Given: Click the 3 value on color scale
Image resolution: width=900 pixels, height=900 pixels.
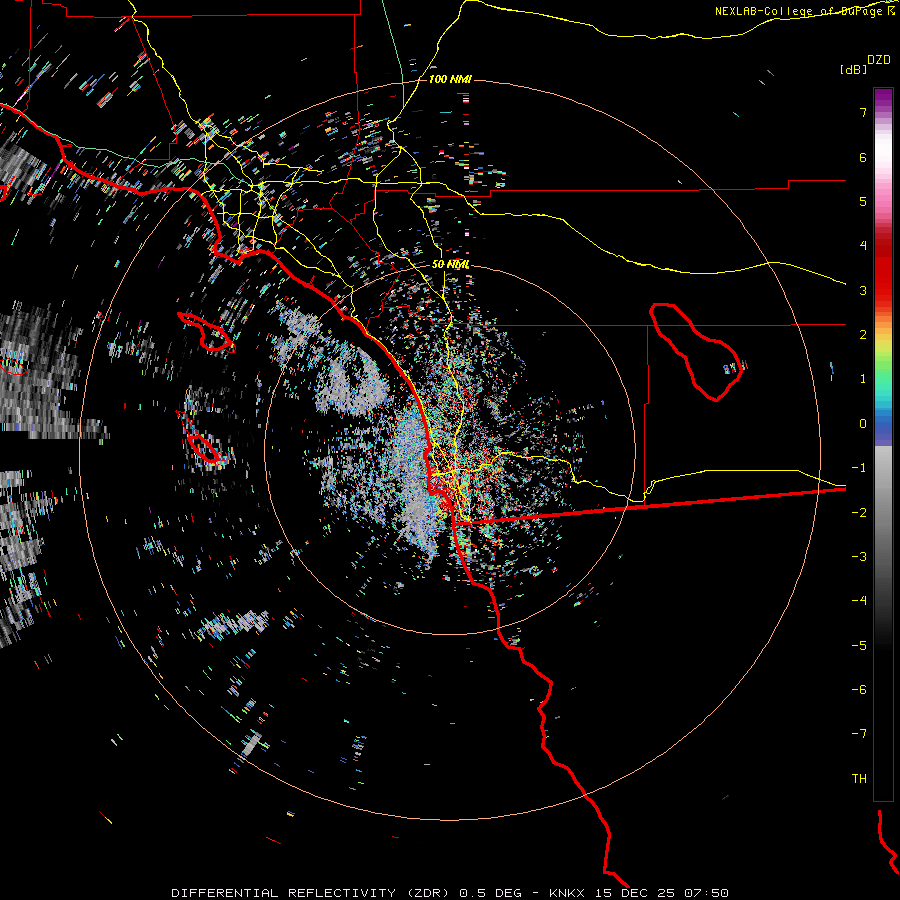Looking at the screenshot, I should coord(863,290).
